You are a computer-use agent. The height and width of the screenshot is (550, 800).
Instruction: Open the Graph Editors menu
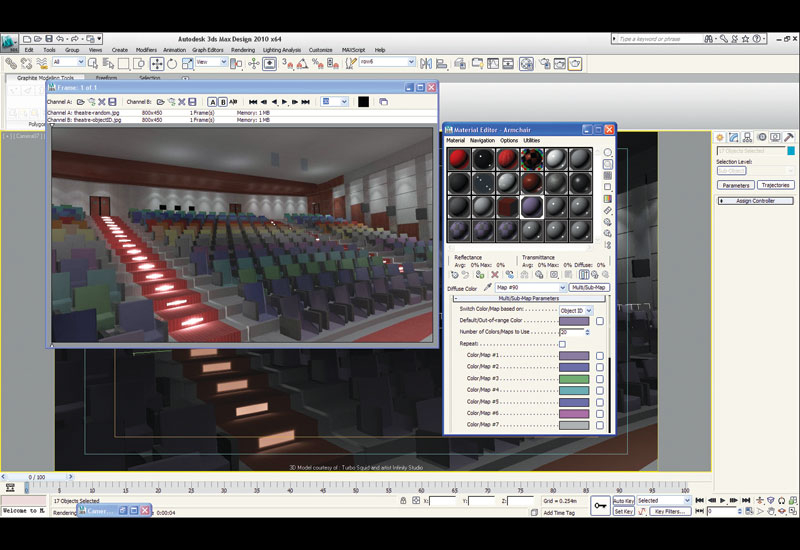pos(208,50)
